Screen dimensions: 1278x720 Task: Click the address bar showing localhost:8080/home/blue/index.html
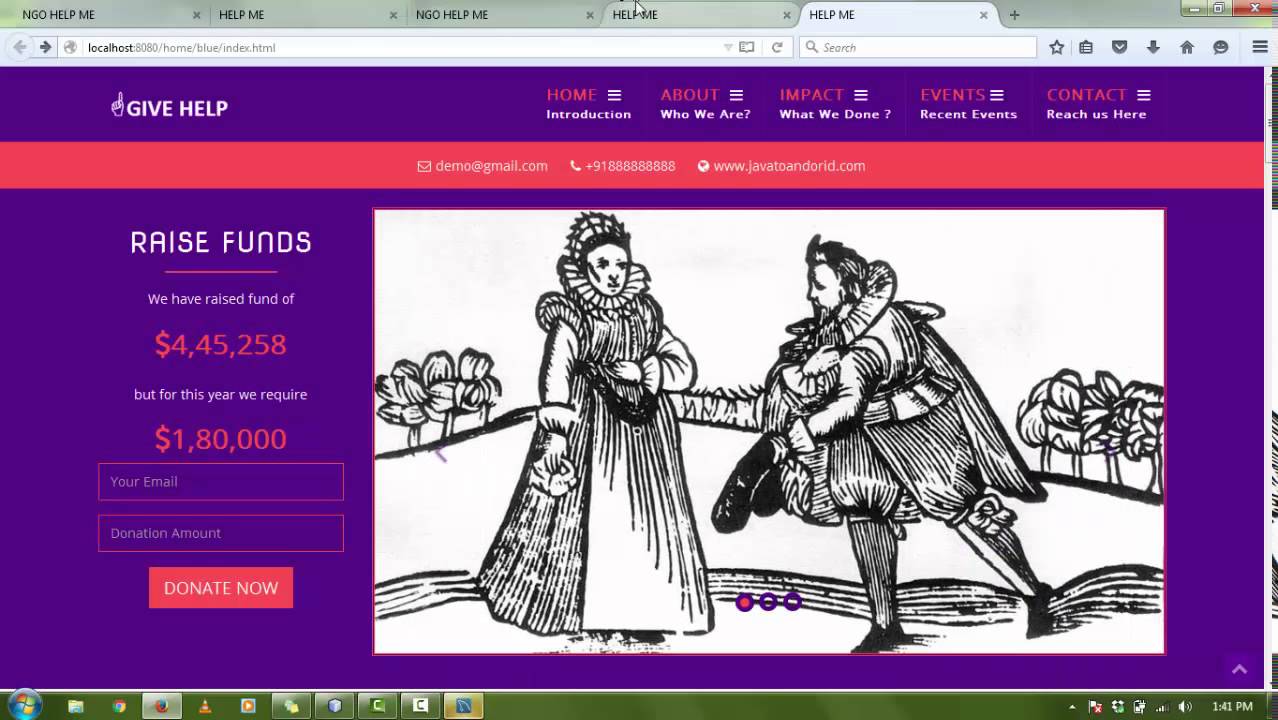point(400,47)
